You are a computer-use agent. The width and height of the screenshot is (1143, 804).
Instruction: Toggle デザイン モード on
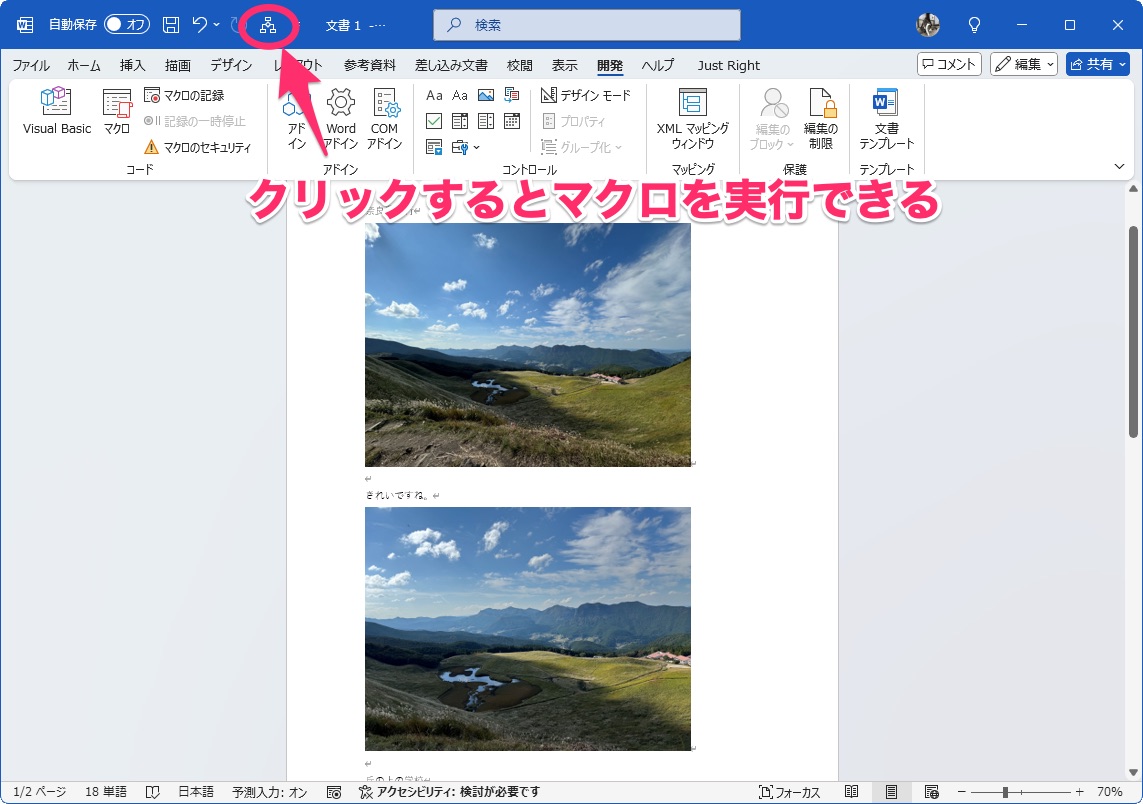(583, 94)
